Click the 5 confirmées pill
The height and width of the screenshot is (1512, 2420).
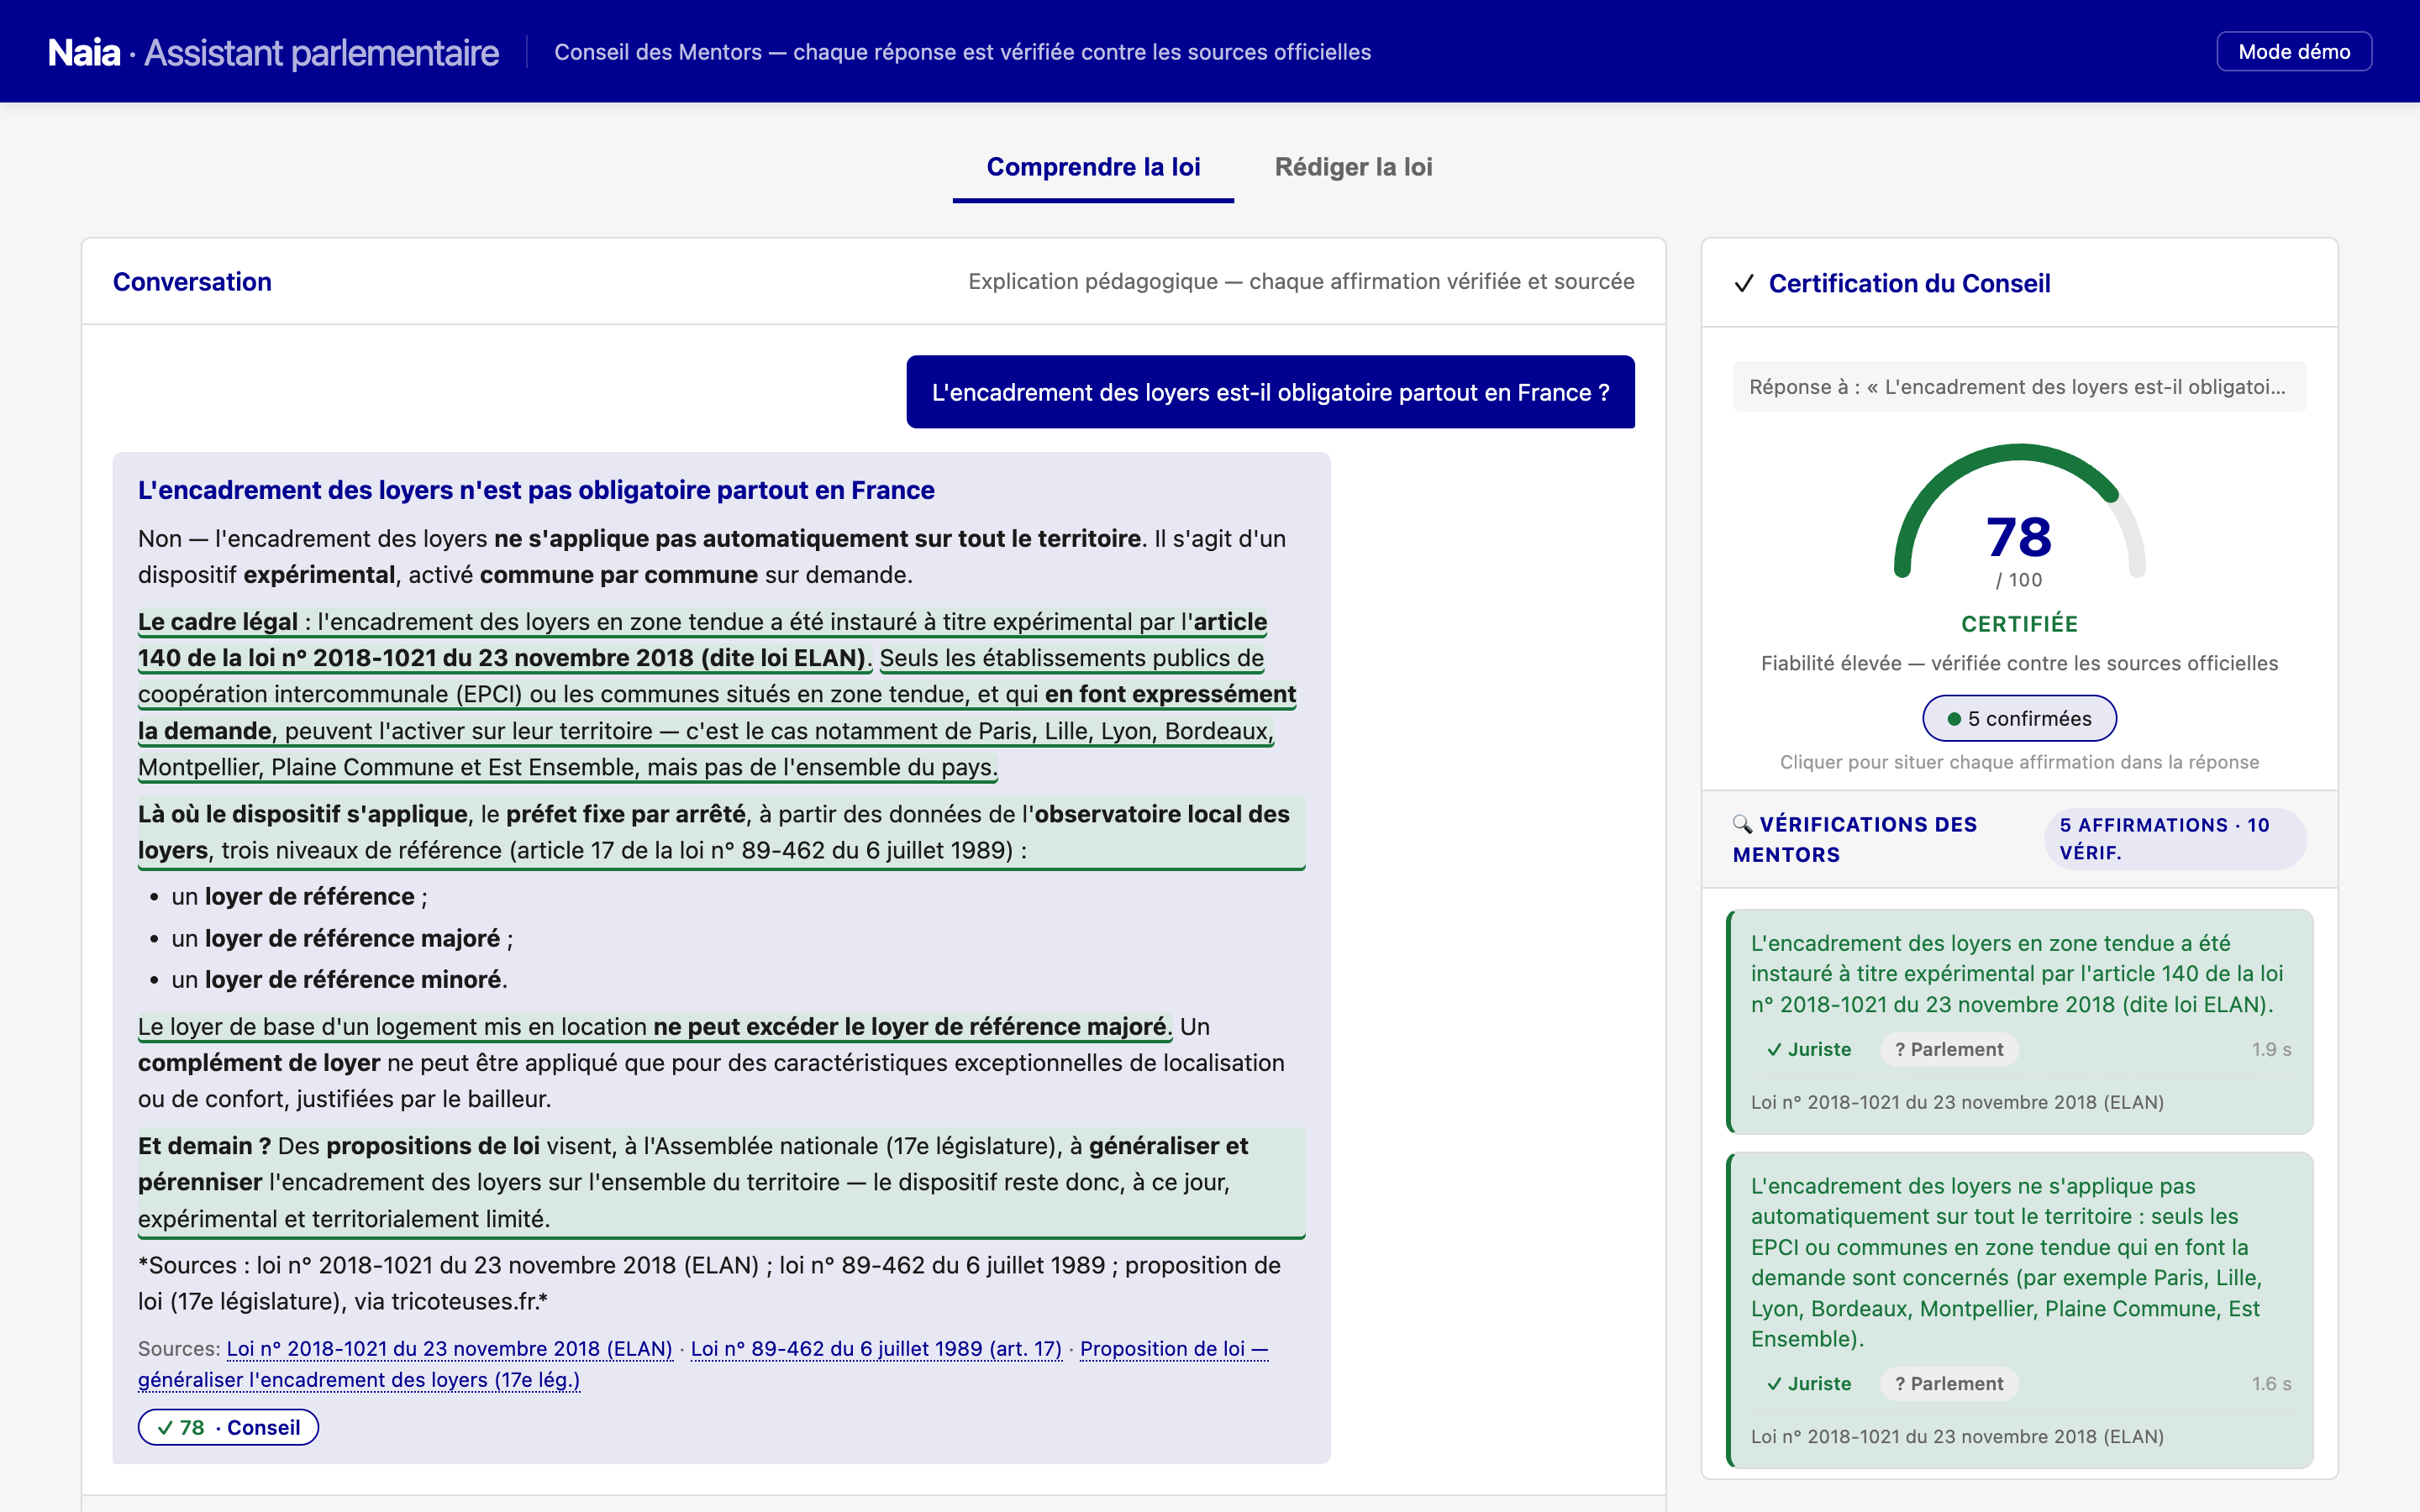click(x=2019, y=718)
